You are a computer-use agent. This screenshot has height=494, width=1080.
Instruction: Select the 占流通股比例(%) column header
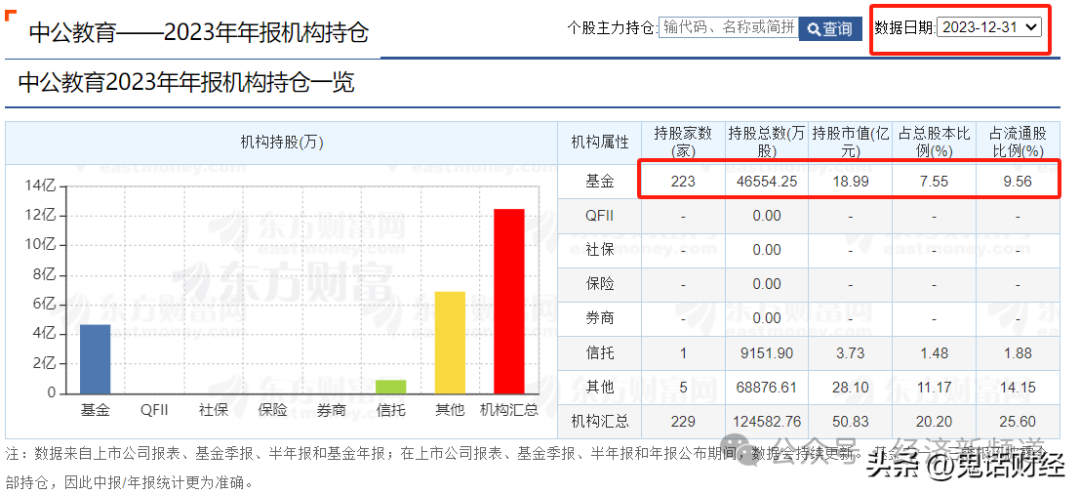[1017, 143]
